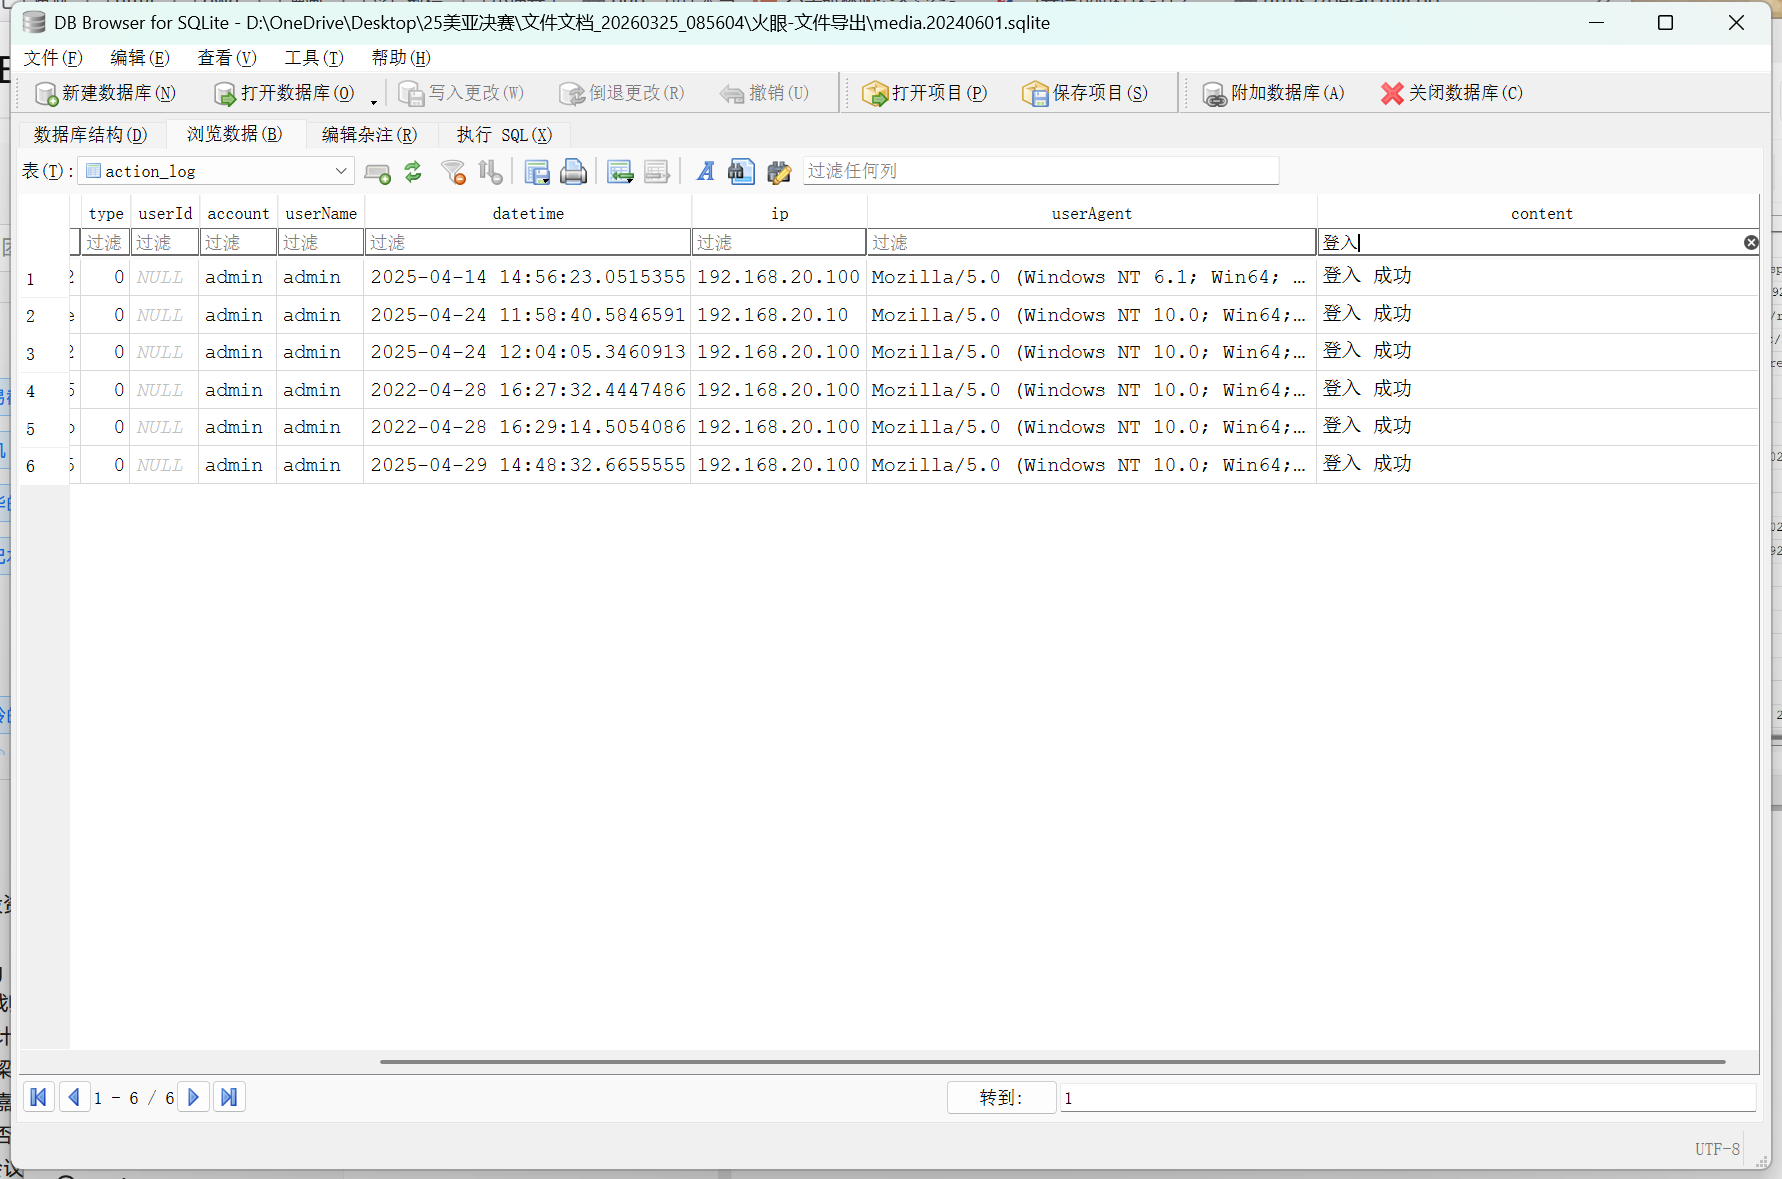The width and height of the screenshot is (1782, 1179).
Task: Clear the content filter with X icon
Action: click(1751, 242)
